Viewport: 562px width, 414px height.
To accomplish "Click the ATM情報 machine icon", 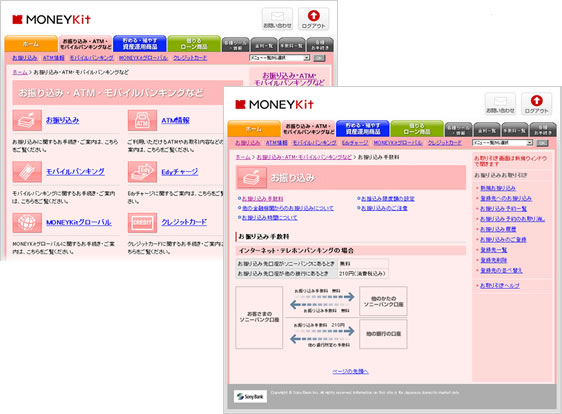I will (x=142, y=120).
